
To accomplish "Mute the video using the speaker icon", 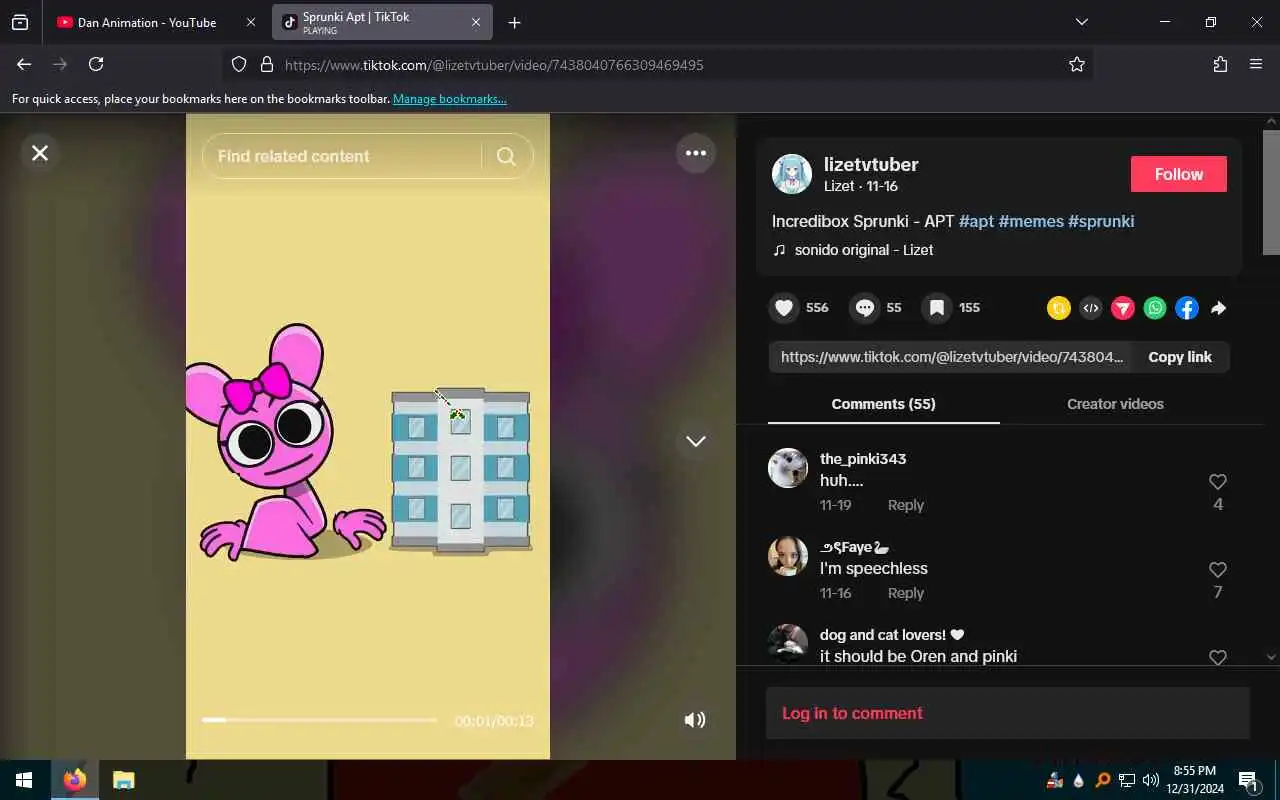I will coord(694,720).
